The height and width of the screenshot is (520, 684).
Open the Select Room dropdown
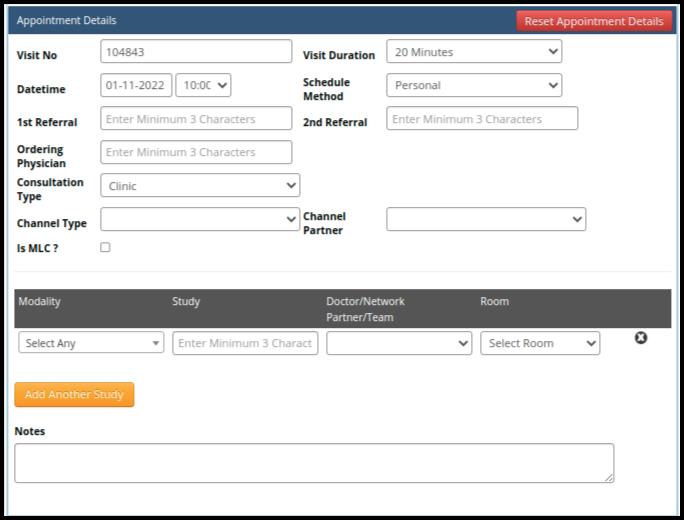[540, 343]
